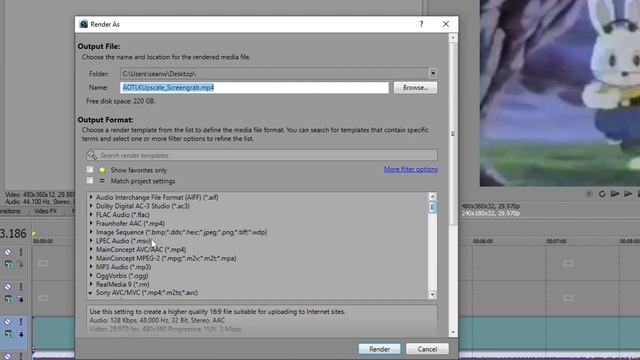Close the Render As dialog
The height and width of the screenshot is (360, 640).
tap(446, 24)
